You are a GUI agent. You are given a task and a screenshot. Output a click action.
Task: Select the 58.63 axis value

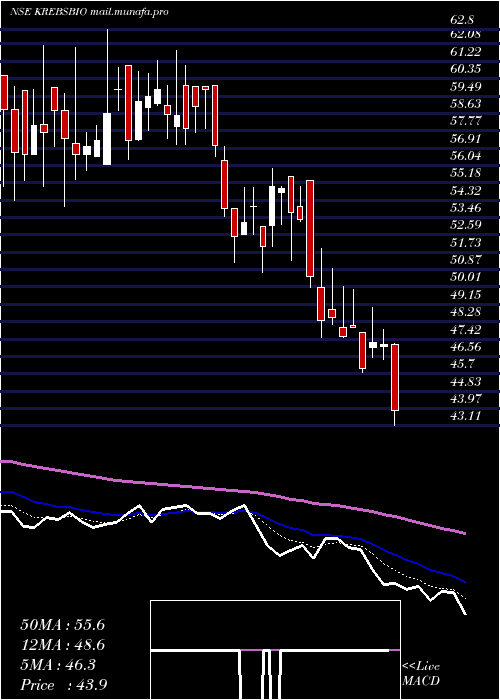click(466, 104)
